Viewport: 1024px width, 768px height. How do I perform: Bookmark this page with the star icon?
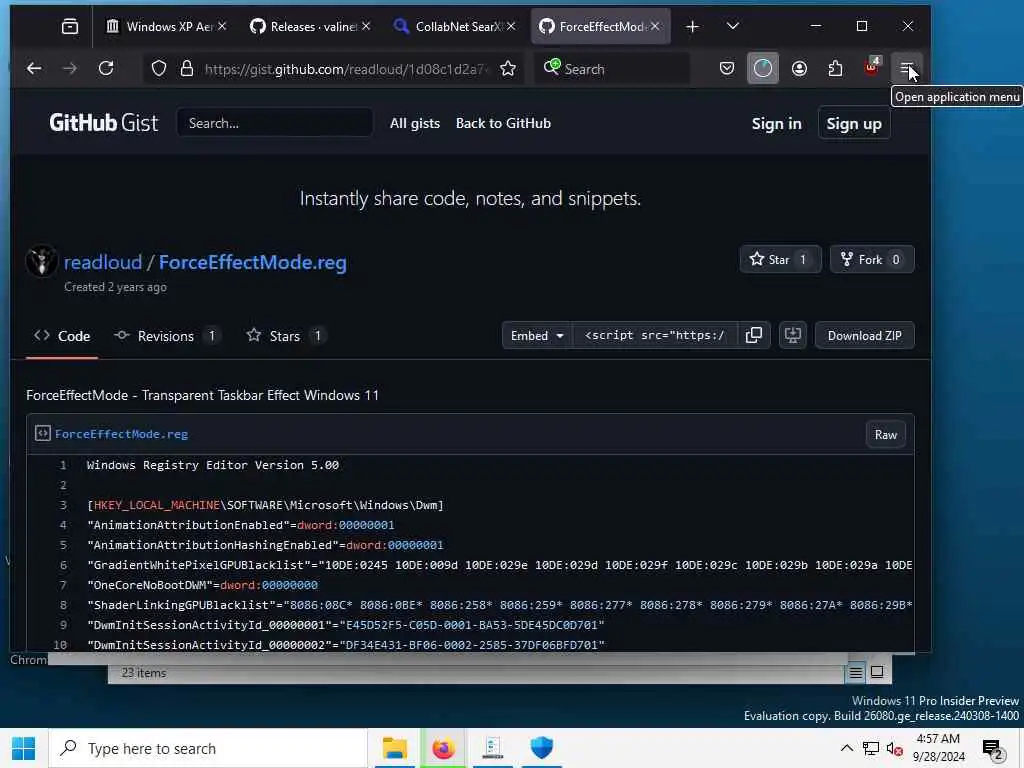508,69
